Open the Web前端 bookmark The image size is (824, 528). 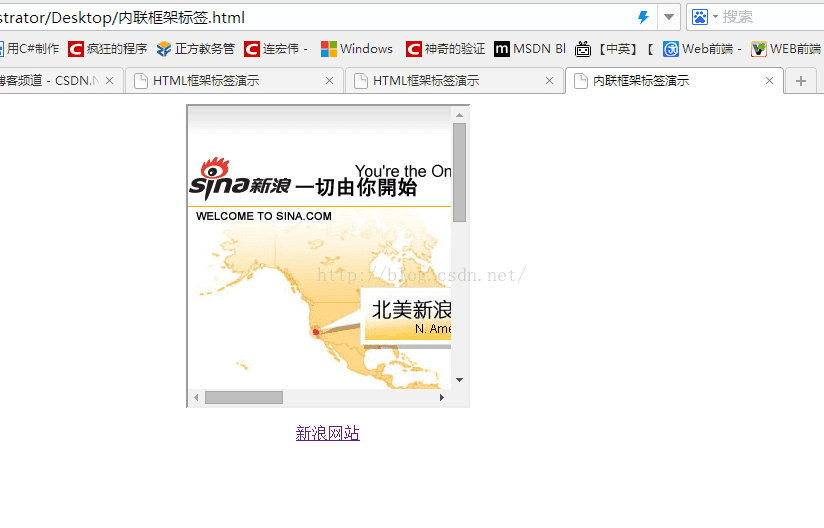(702, 49)
